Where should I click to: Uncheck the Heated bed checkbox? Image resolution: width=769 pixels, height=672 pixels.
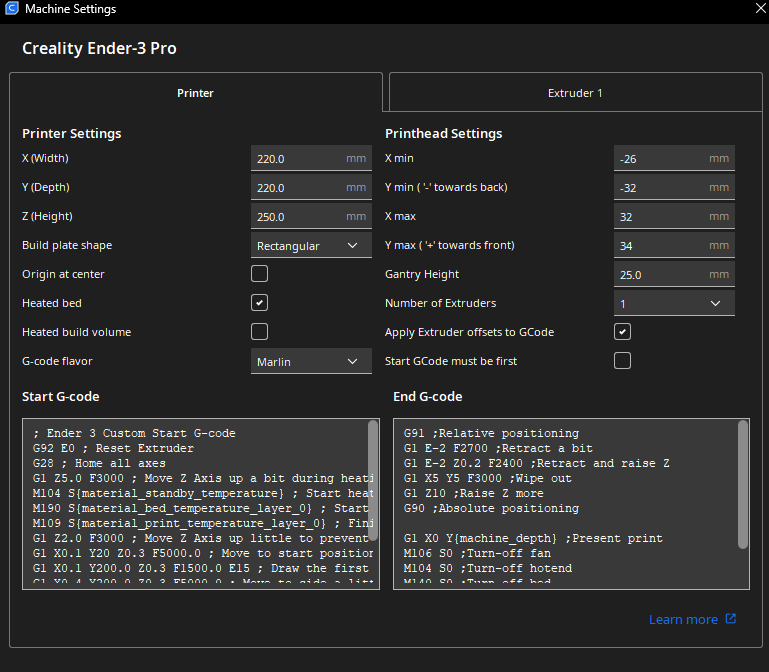point(259,303)
